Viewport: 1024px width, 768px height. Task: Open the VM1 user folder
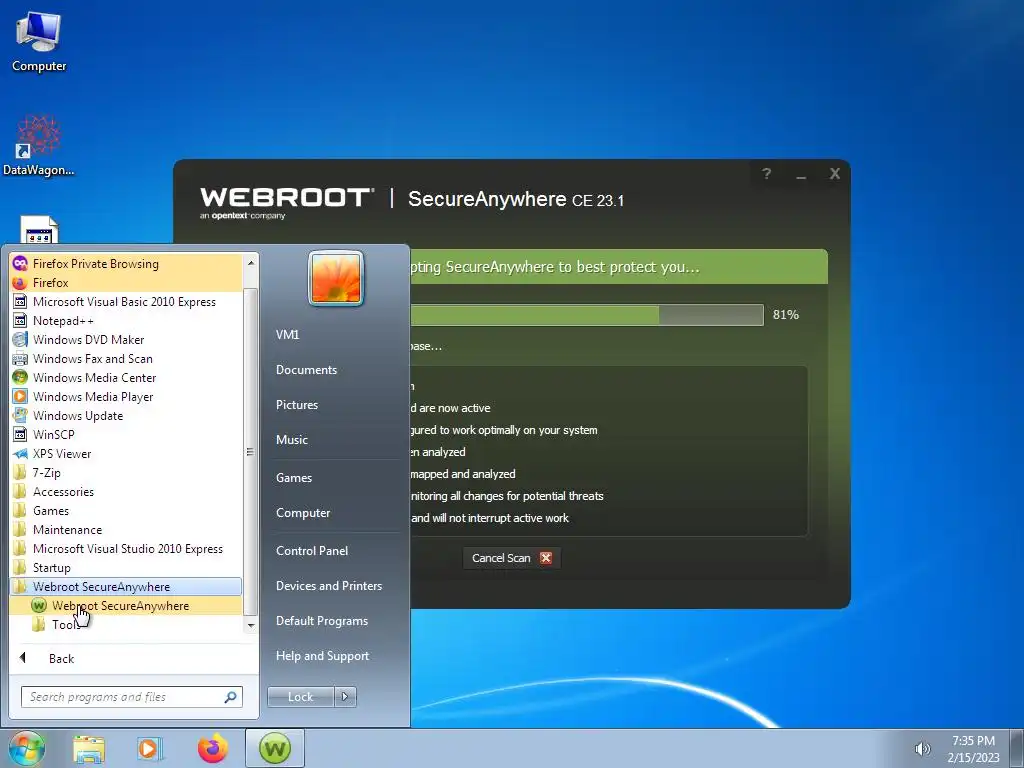(287, 334)
